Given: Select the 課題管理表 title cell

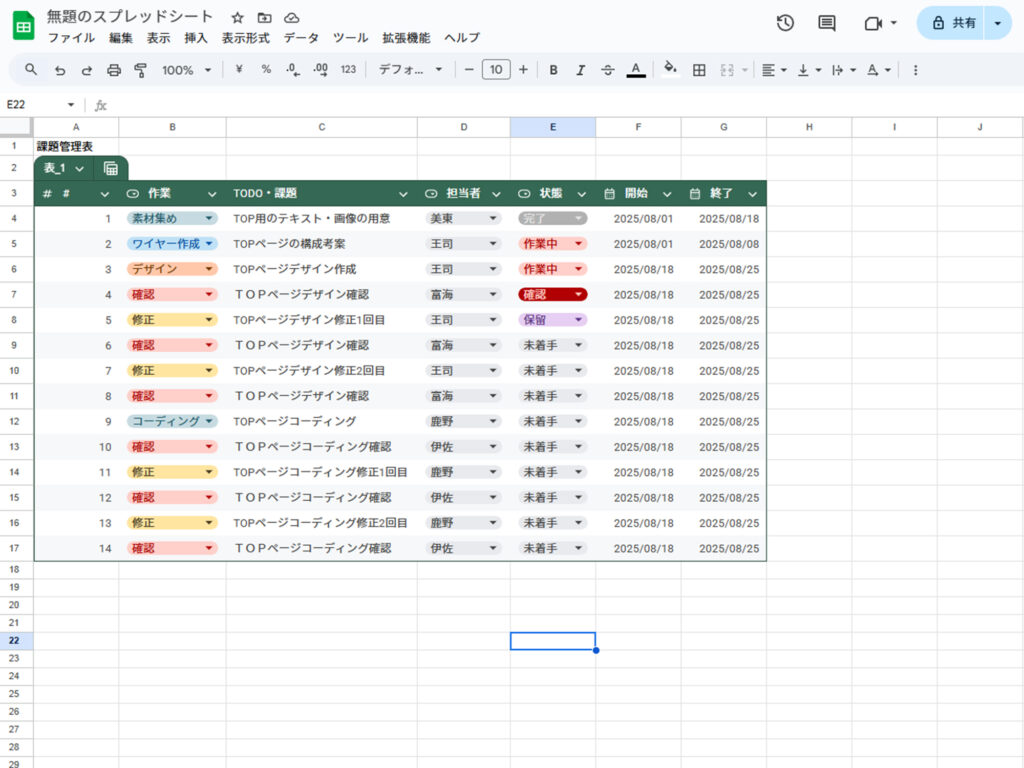Looking at the screenshot, I should 76,146.
